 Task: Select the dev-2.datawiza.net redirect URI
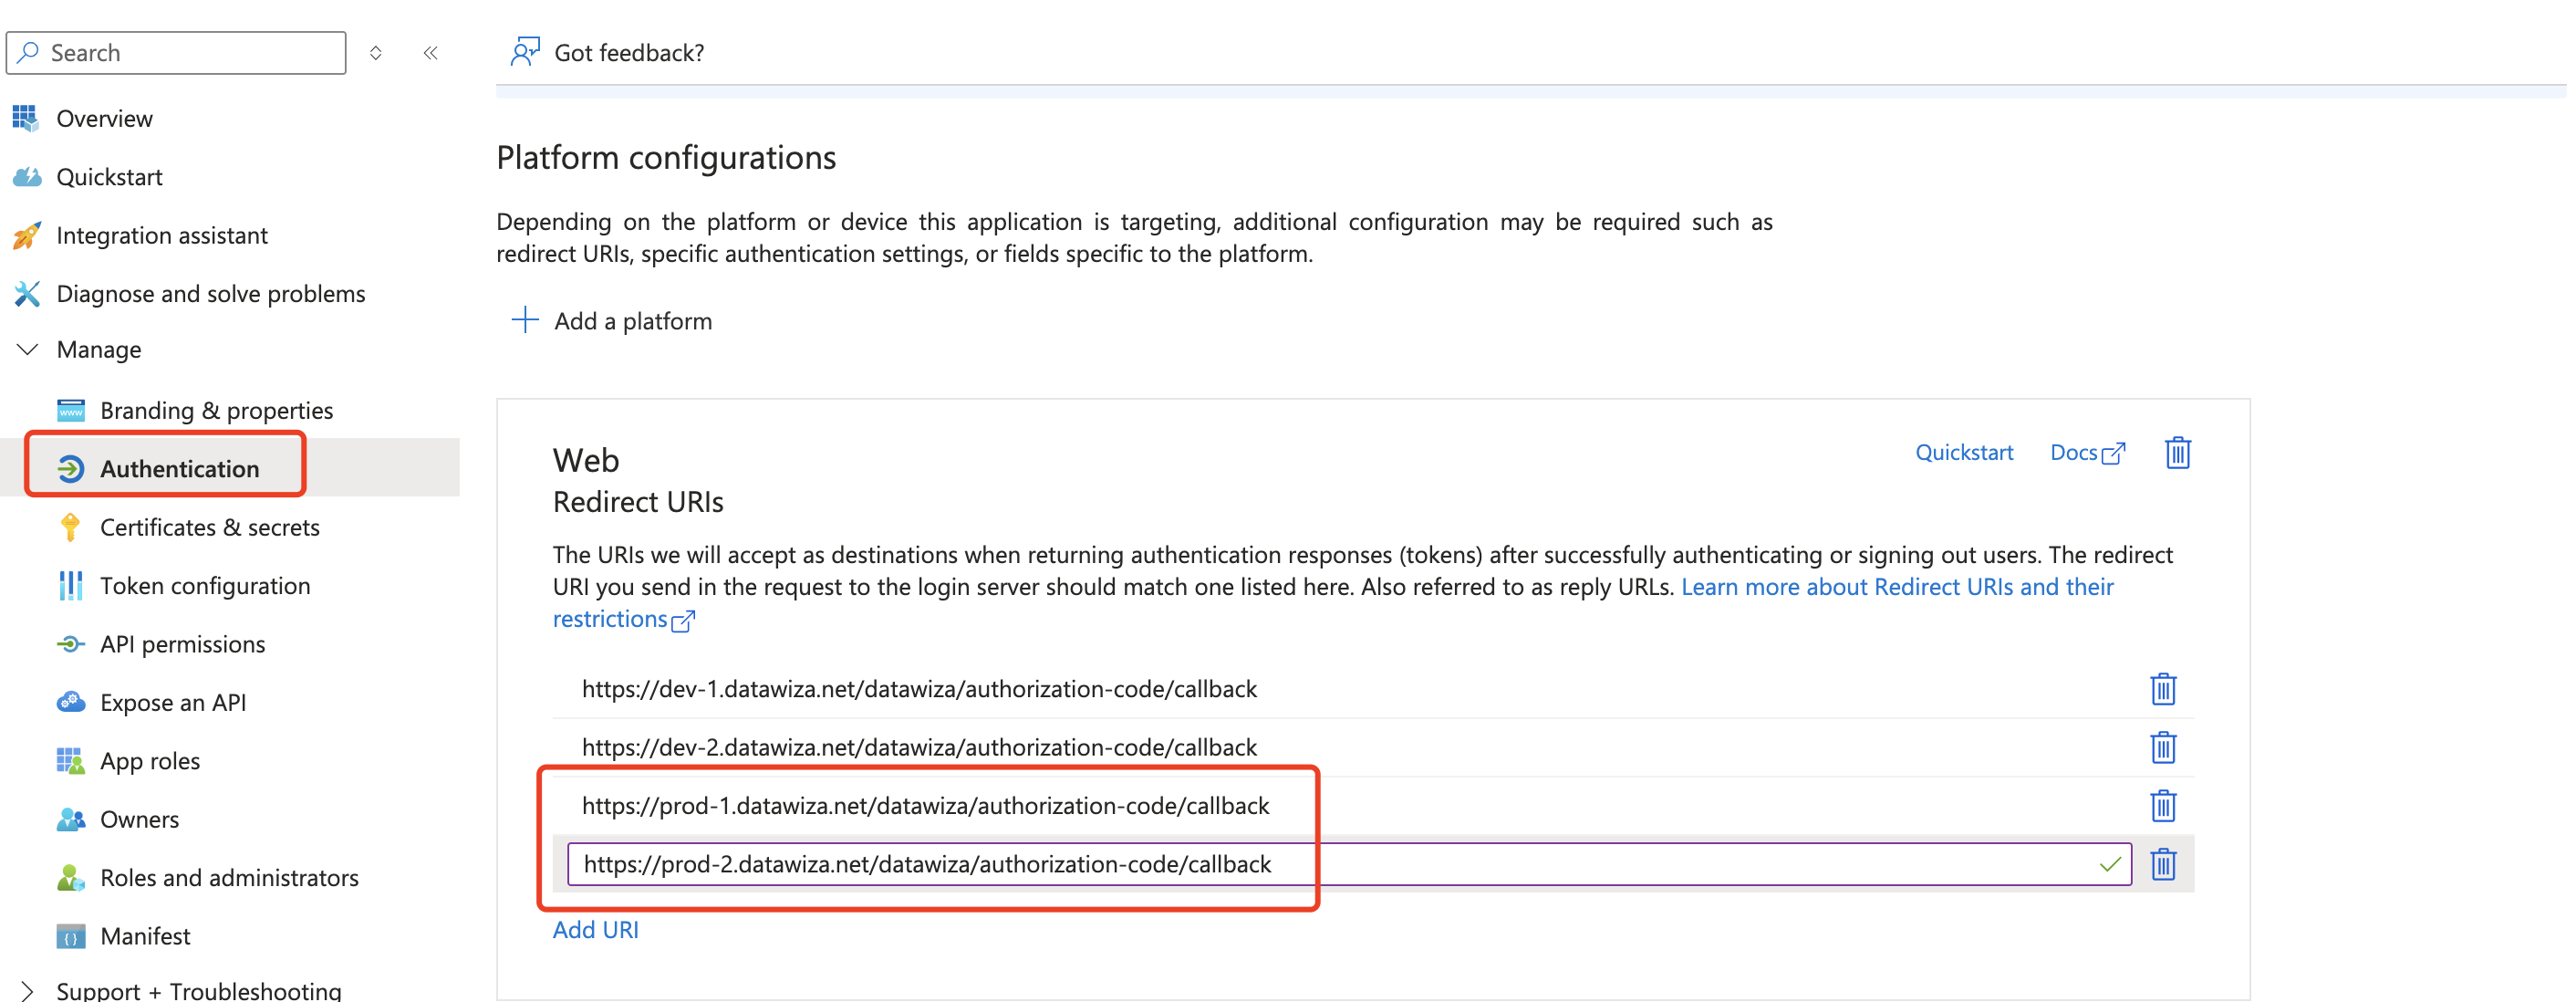pos(919,748)
